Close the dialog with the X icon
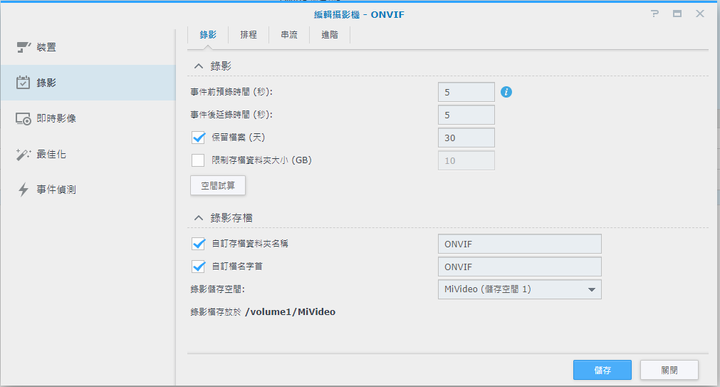Screen dimensions: 720x387 pos(700,14)
